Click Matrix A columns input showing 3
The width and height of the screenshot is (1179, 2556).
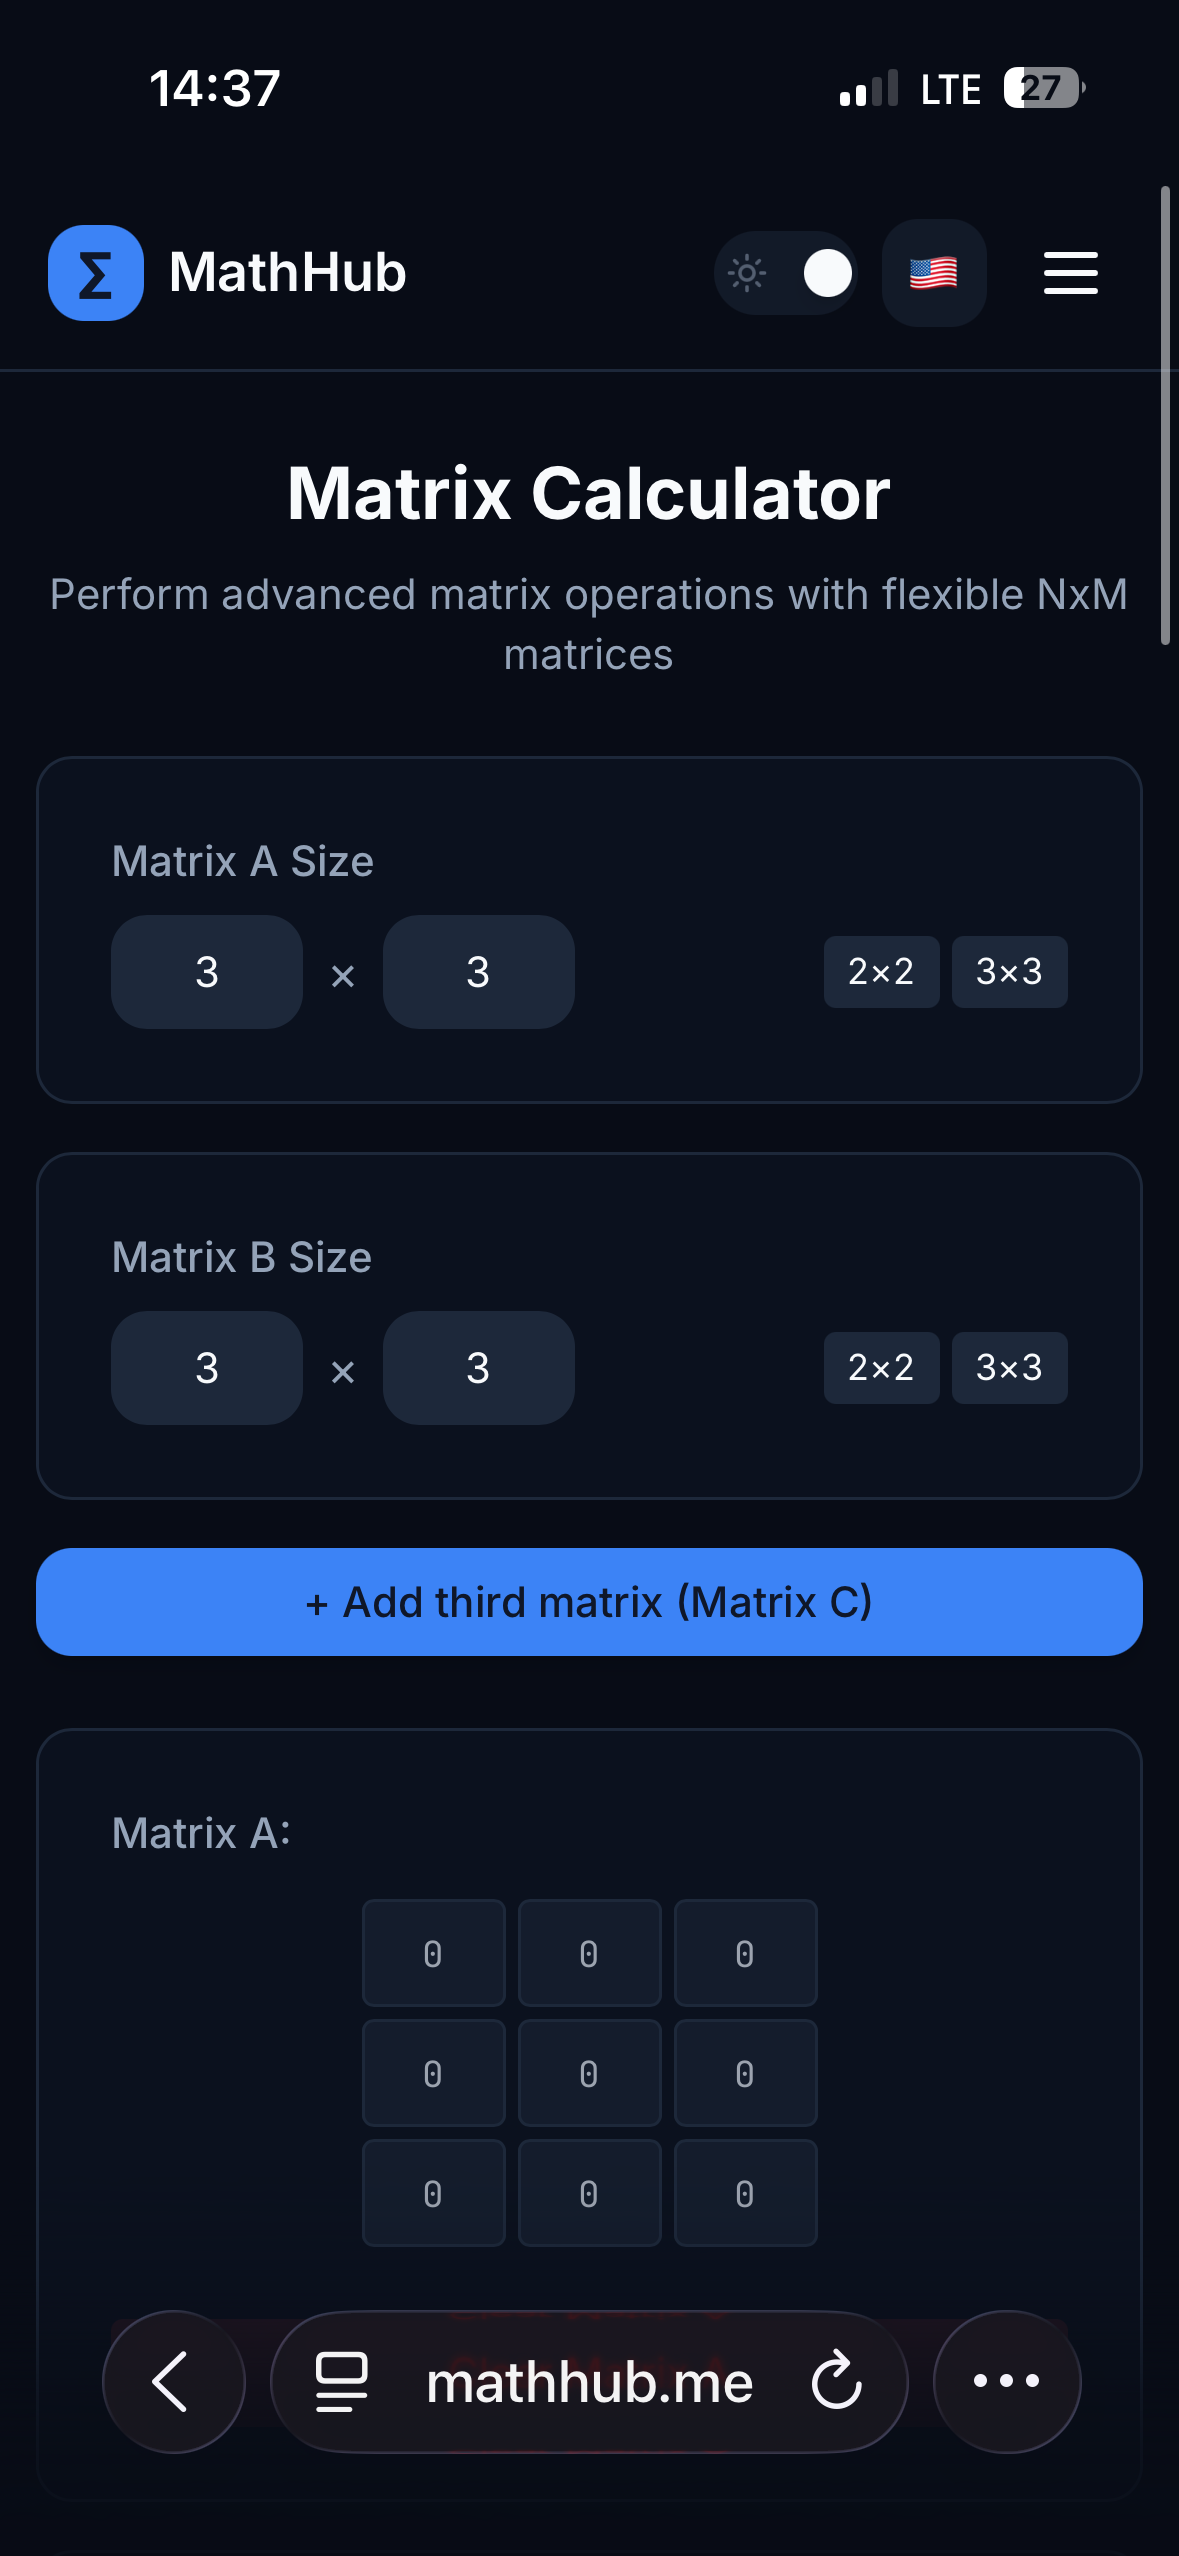[478, 972]
